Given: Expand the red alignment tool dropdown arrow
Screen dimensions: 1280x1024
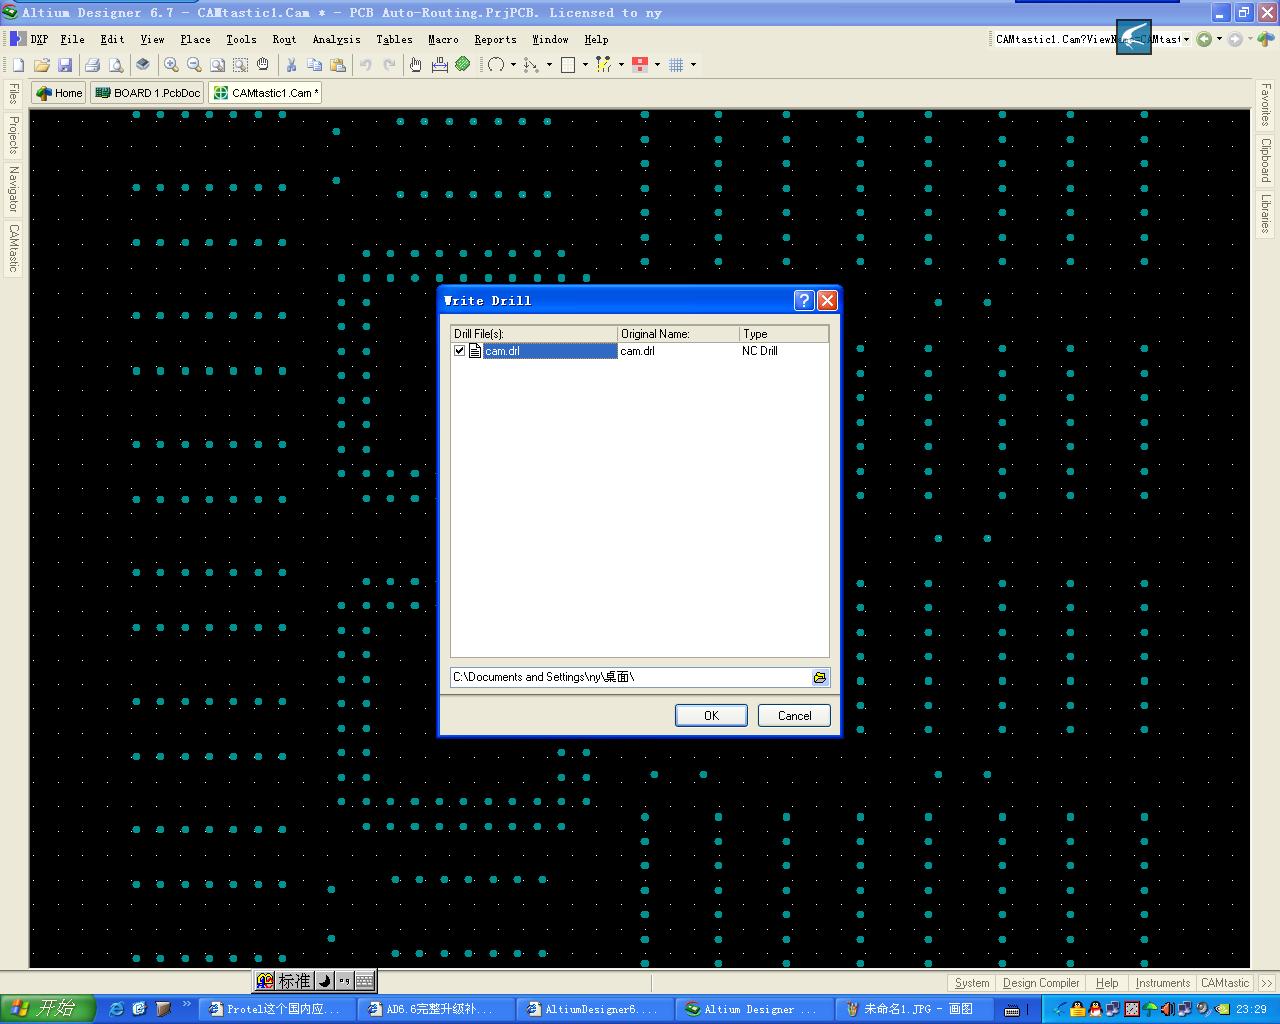Looking at the screenshot, I should pos(657,65).
